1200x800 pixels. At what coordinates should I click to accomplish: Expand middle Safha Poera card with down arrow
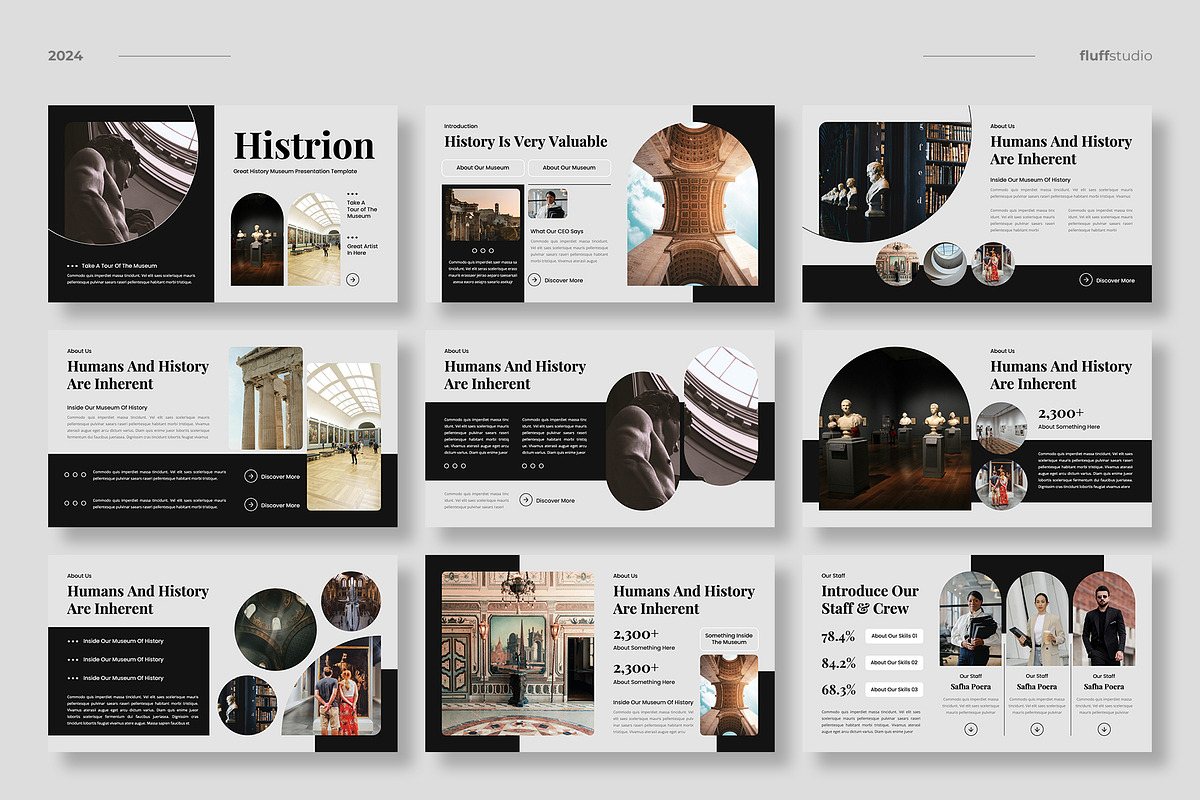(1037, 729)
